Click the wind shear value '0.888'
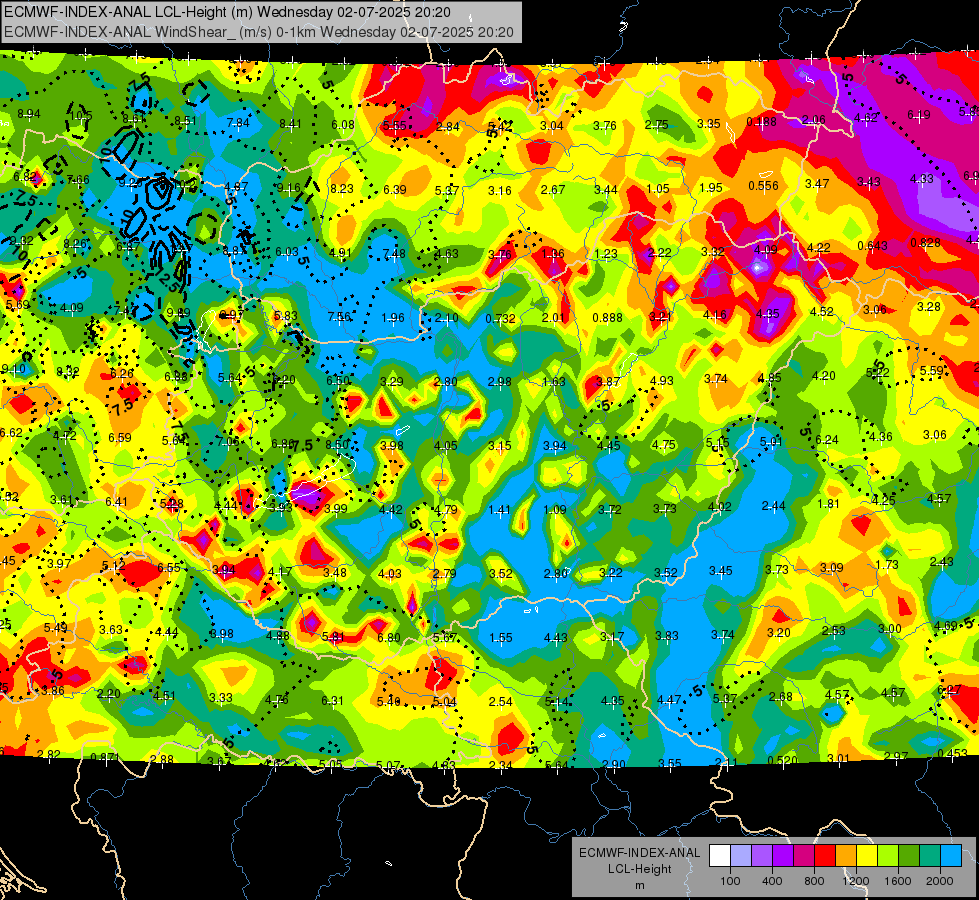 click(x=608, y=317)
